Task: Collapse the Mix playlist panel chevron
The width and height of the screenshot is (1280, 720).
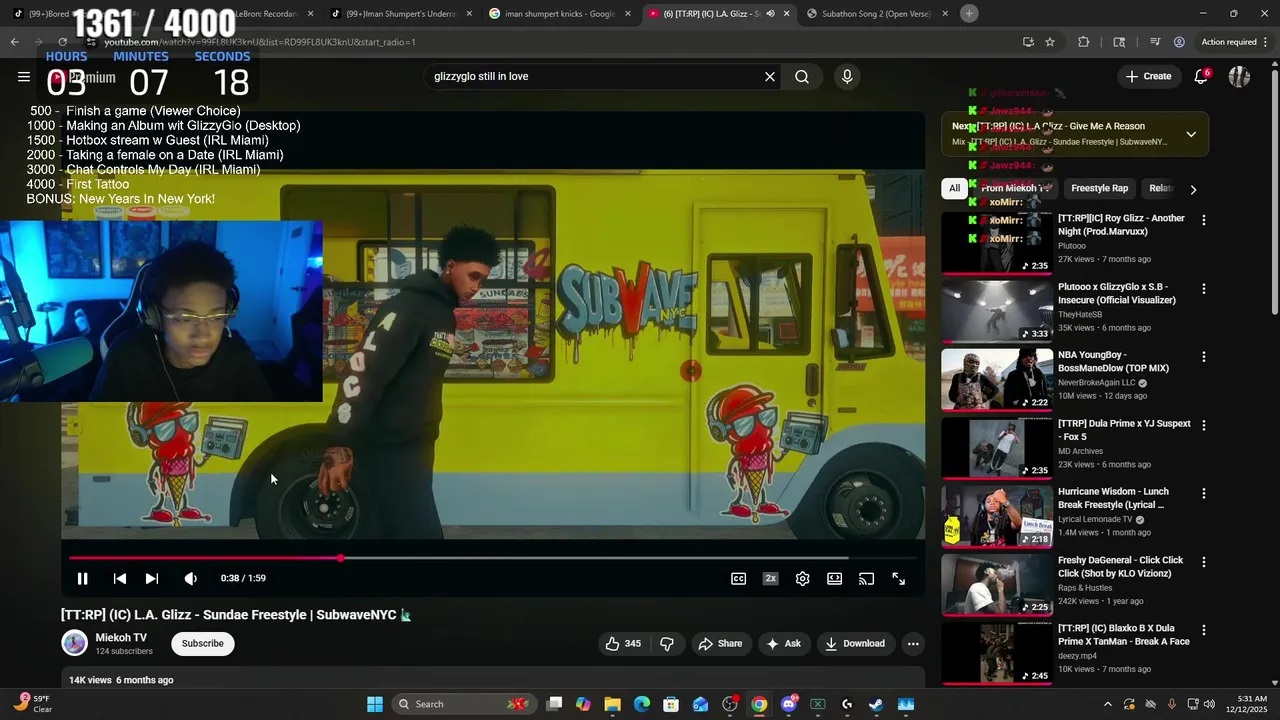Action: pyautogui.click(x=1191, y=134)
